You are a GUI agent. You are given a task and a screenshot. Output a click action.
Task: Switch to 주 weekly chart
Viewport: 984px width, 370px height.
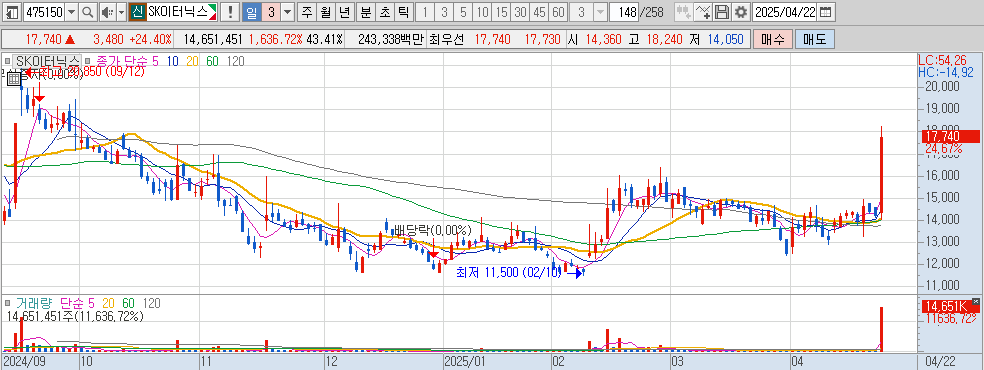tap(306, 11)
